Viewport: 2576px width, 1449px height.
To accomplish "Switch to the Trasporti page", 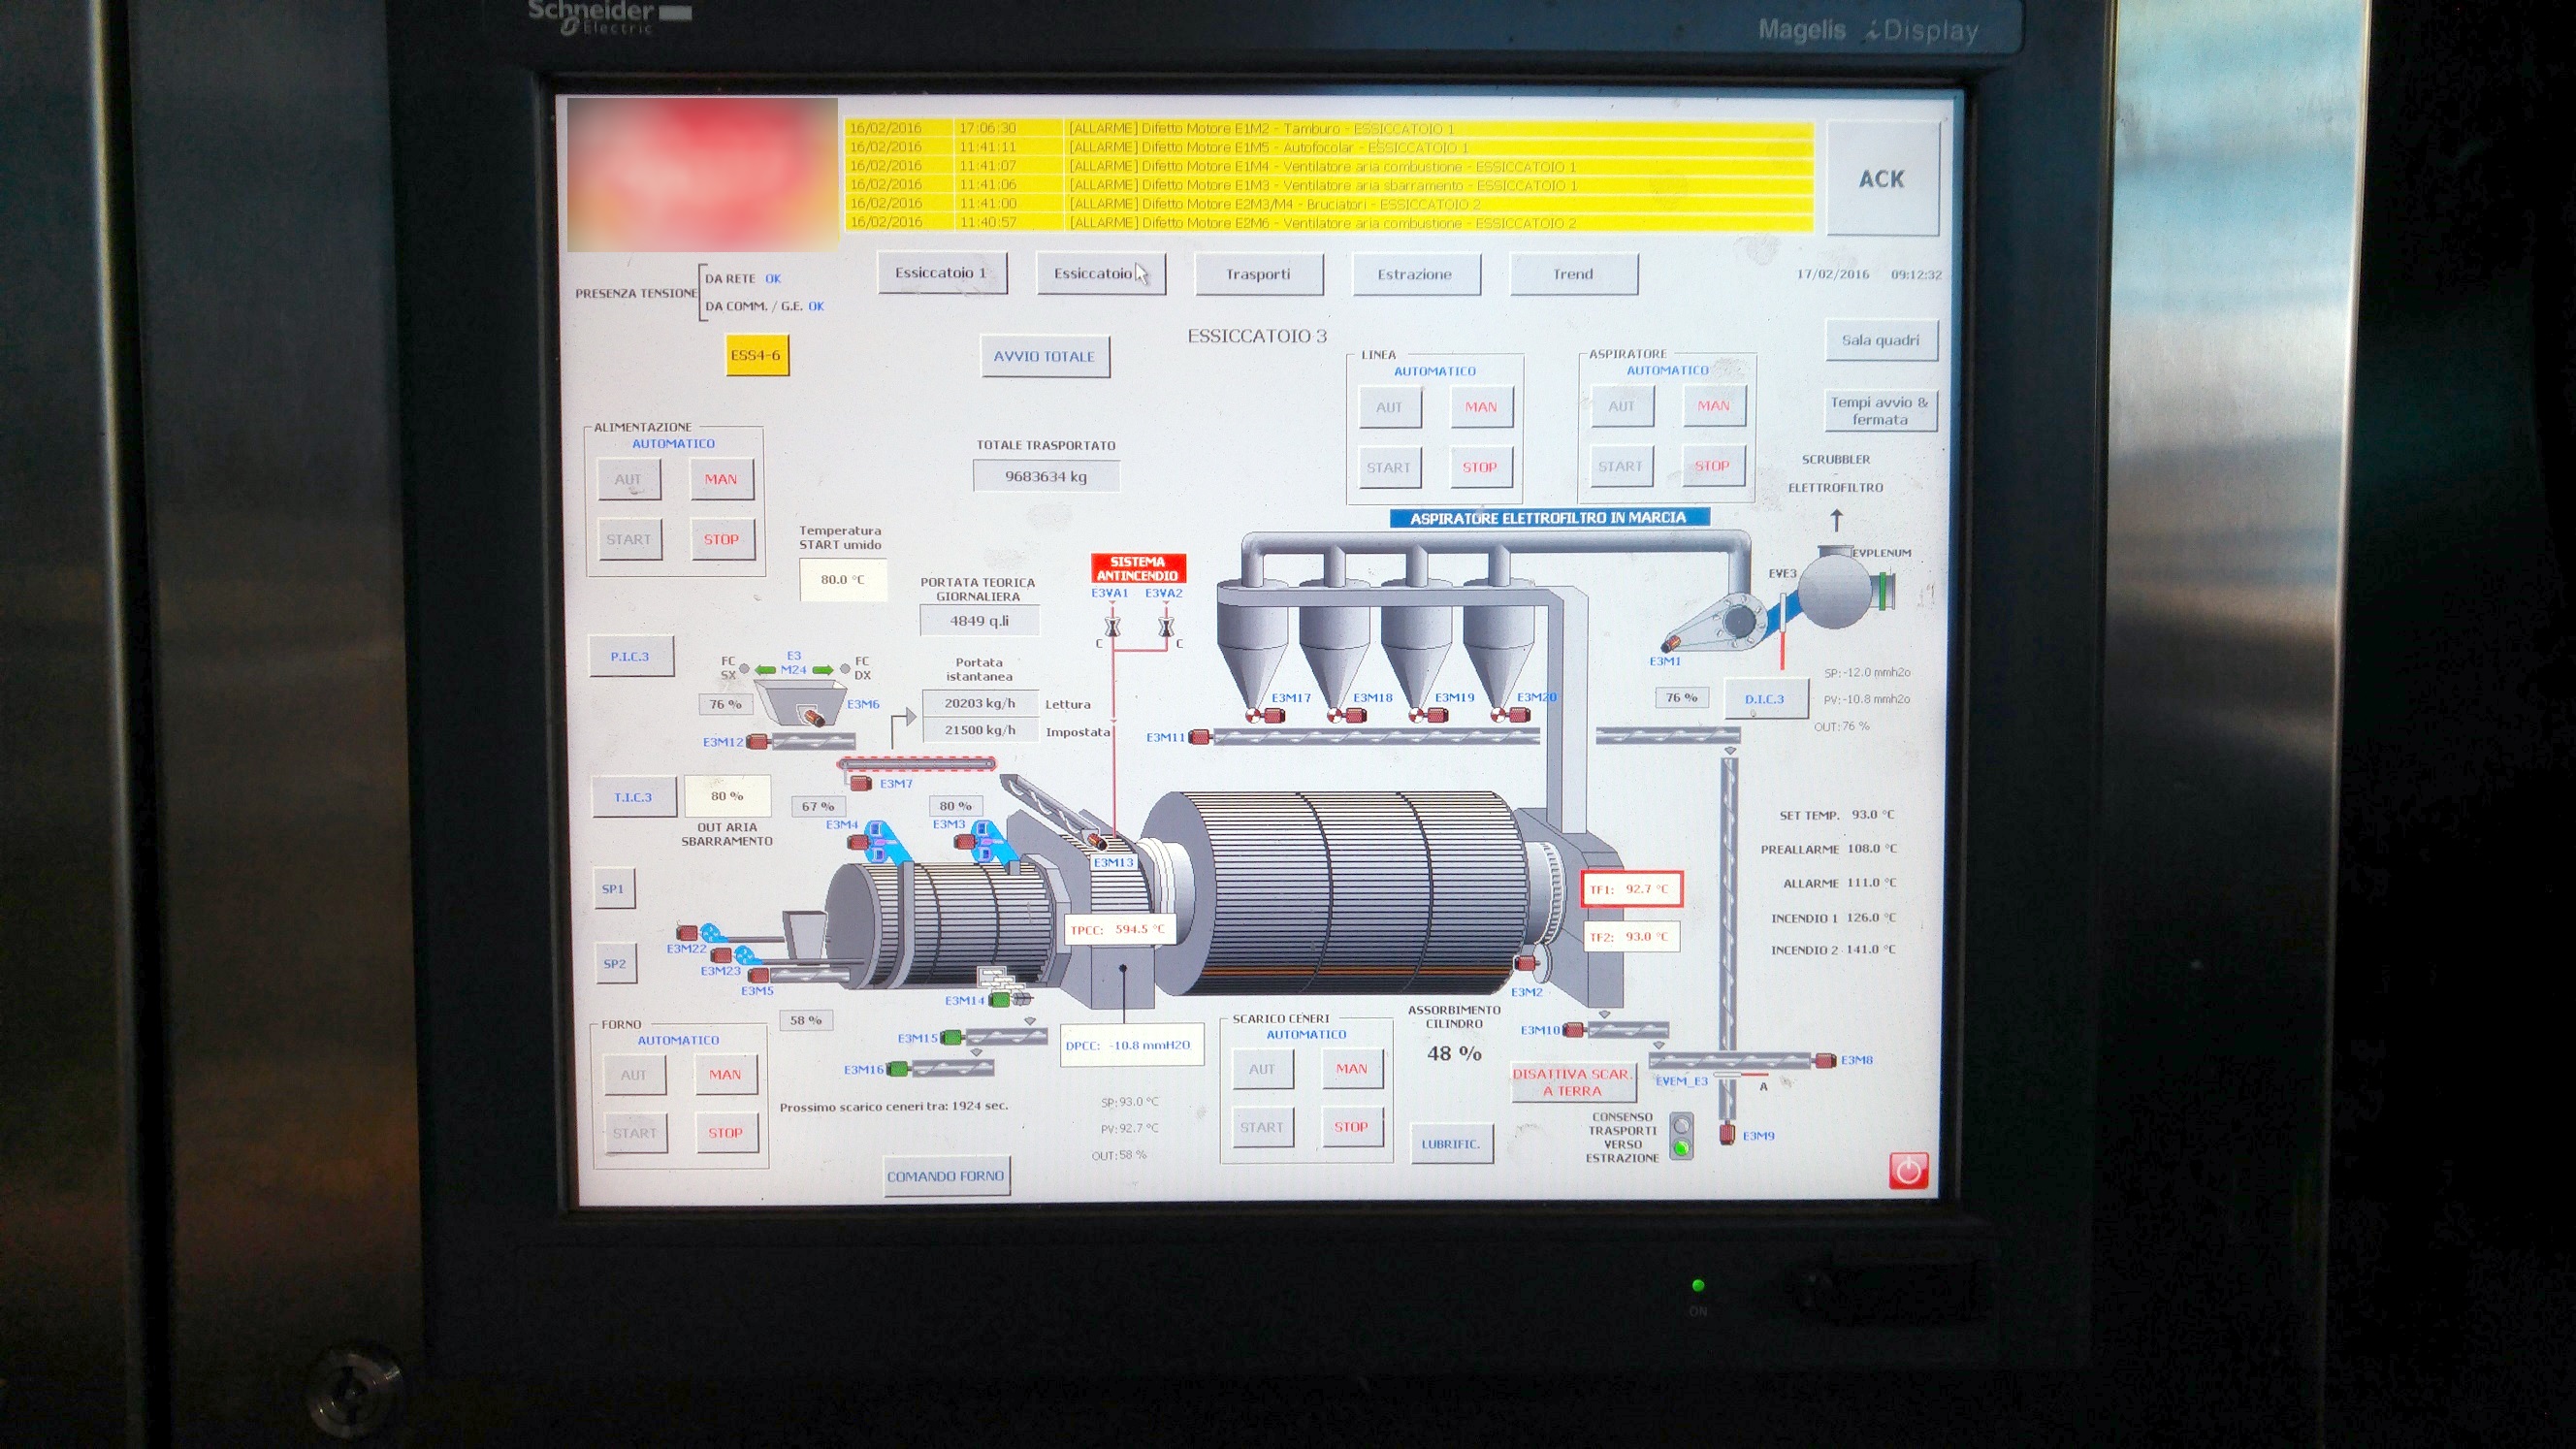I will 1258,274.
